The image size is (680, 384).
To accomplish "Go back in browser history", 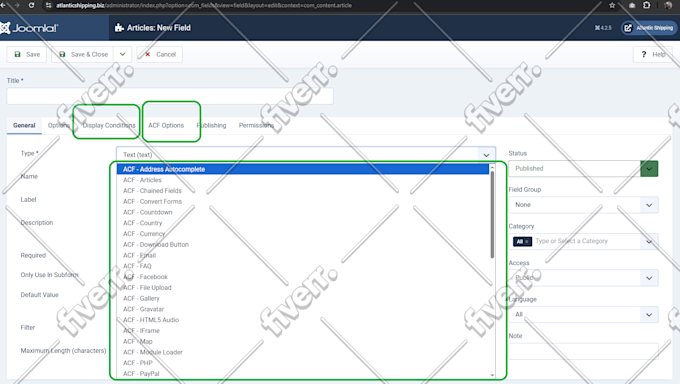I will pyautogui.click(x=3, y=5).
